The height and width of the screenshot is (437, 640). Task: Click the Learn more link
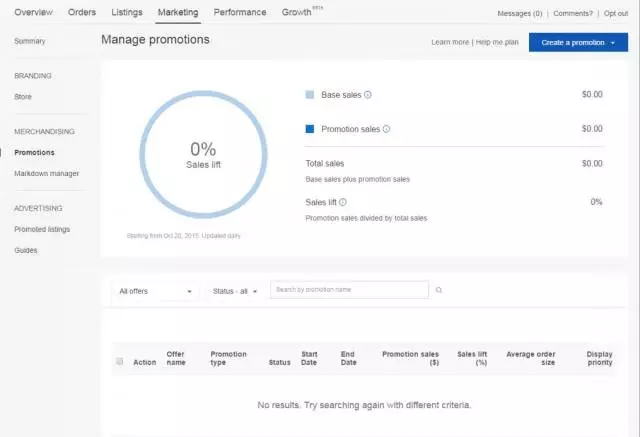450,43
